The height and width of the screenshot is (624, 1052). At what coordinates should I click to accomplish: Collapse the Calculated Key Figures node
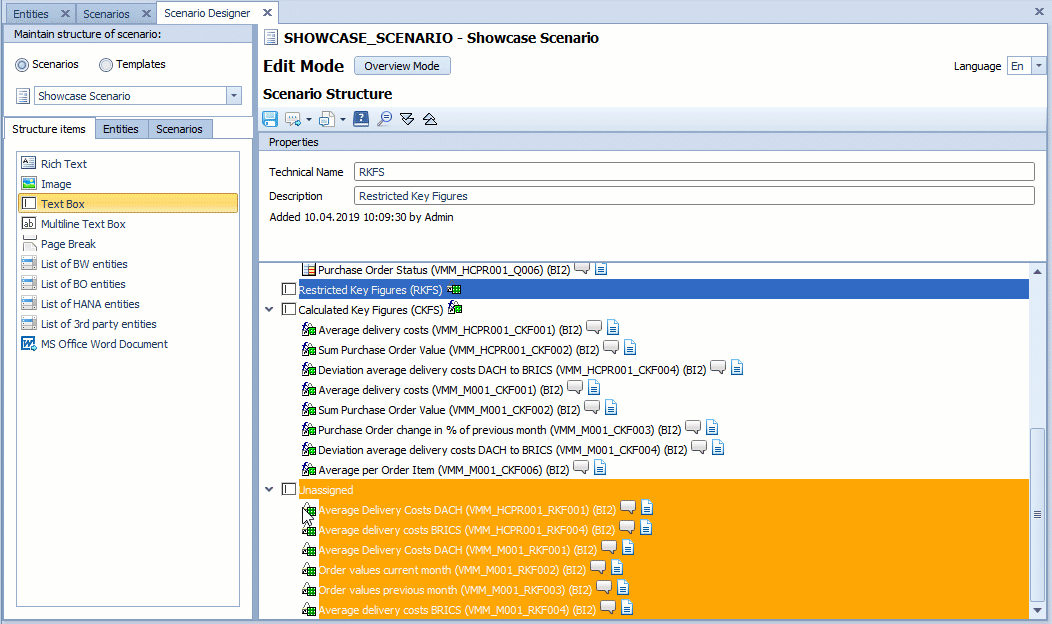click(268, 309)
